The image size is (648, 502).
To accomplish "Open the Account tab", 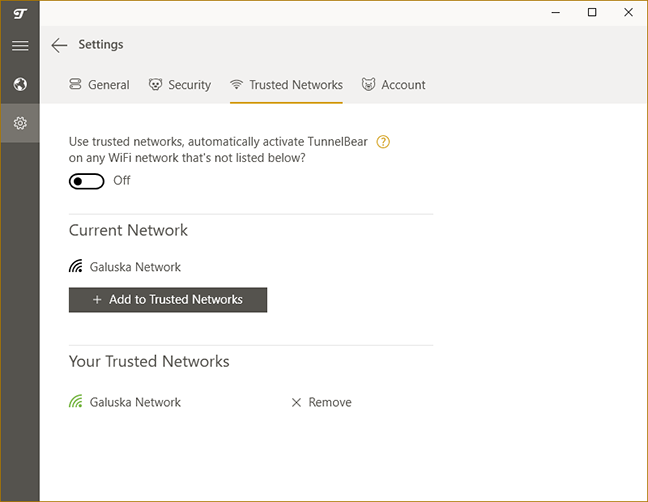I will pyautogui.click(x=393, y=85).
